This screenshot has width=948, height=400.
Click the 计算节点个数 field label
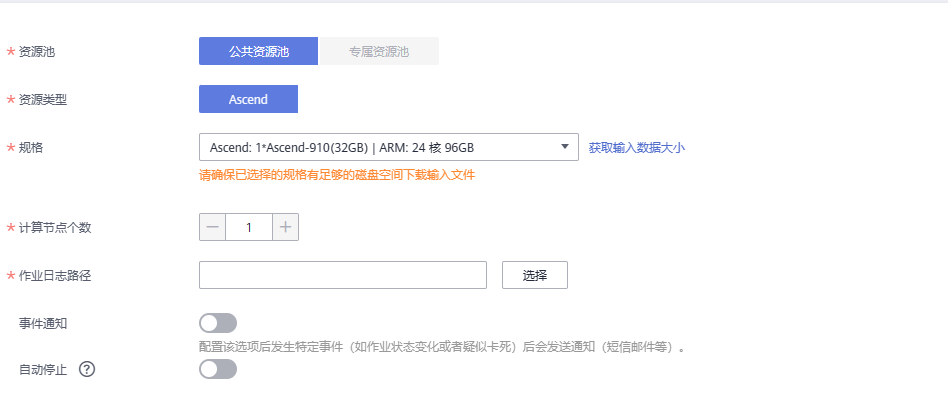55,228
